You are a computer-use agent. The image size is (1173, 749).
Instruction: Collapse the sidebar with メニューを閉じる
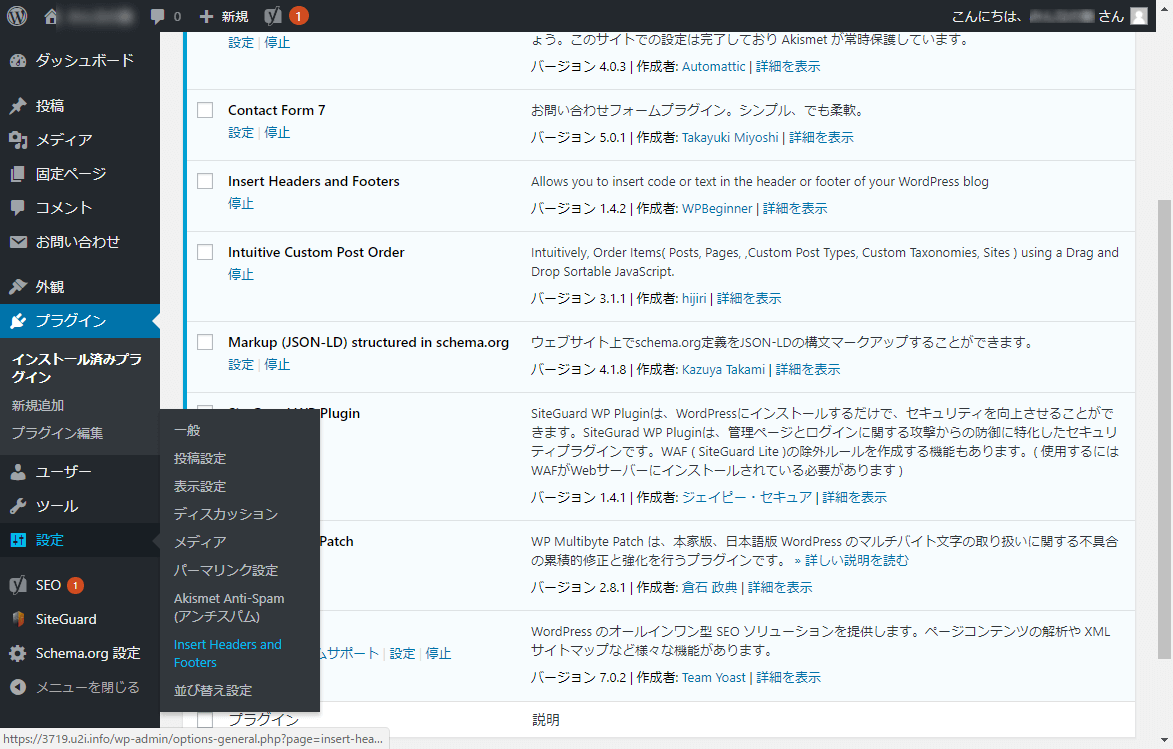(x=75, y=687)
